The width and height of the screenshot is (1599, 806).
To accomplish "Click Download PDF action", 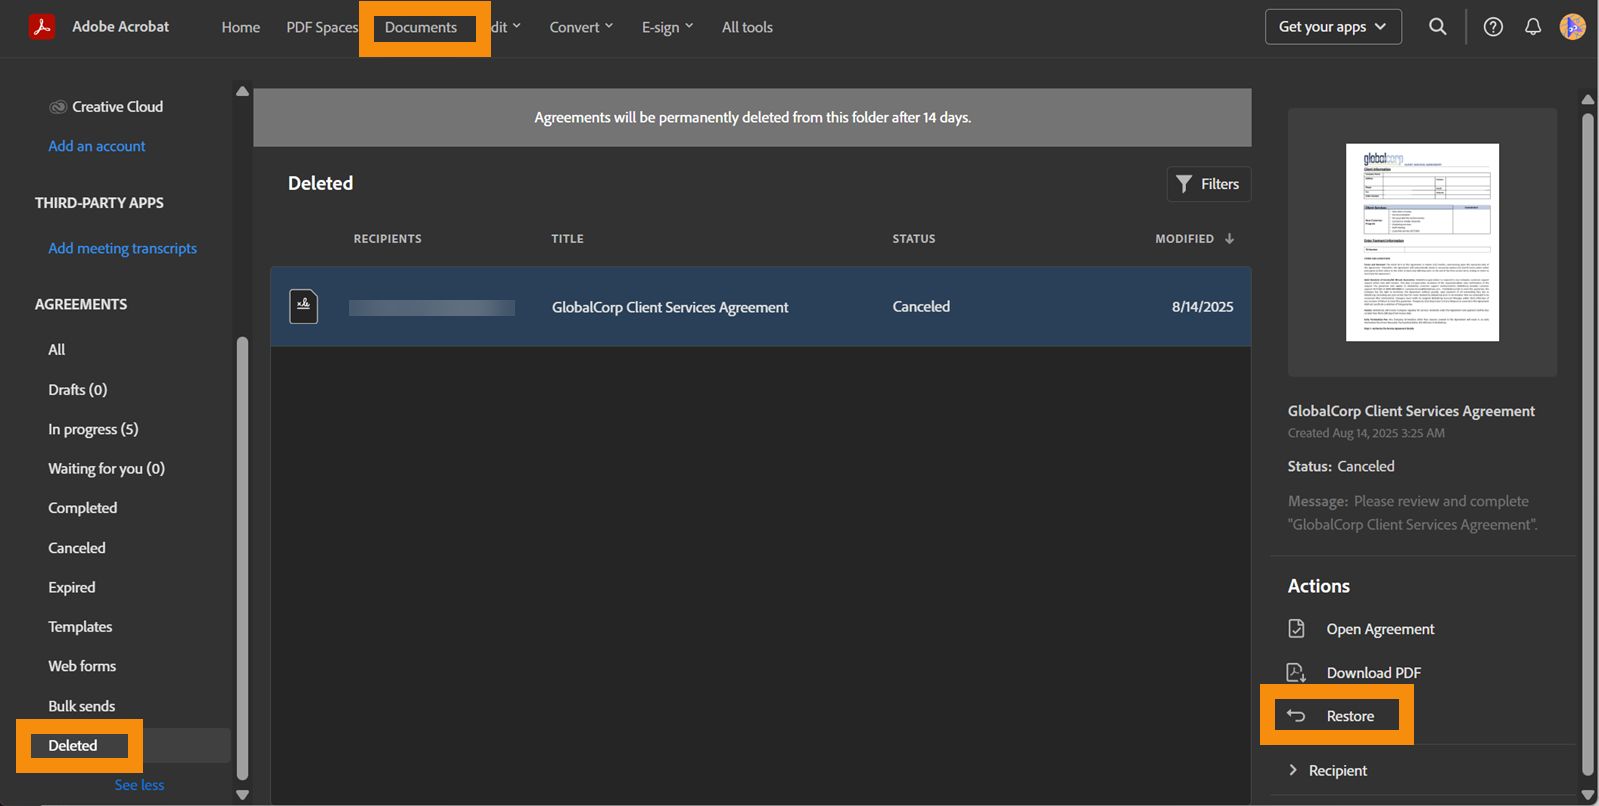I will coord(1374,673).
